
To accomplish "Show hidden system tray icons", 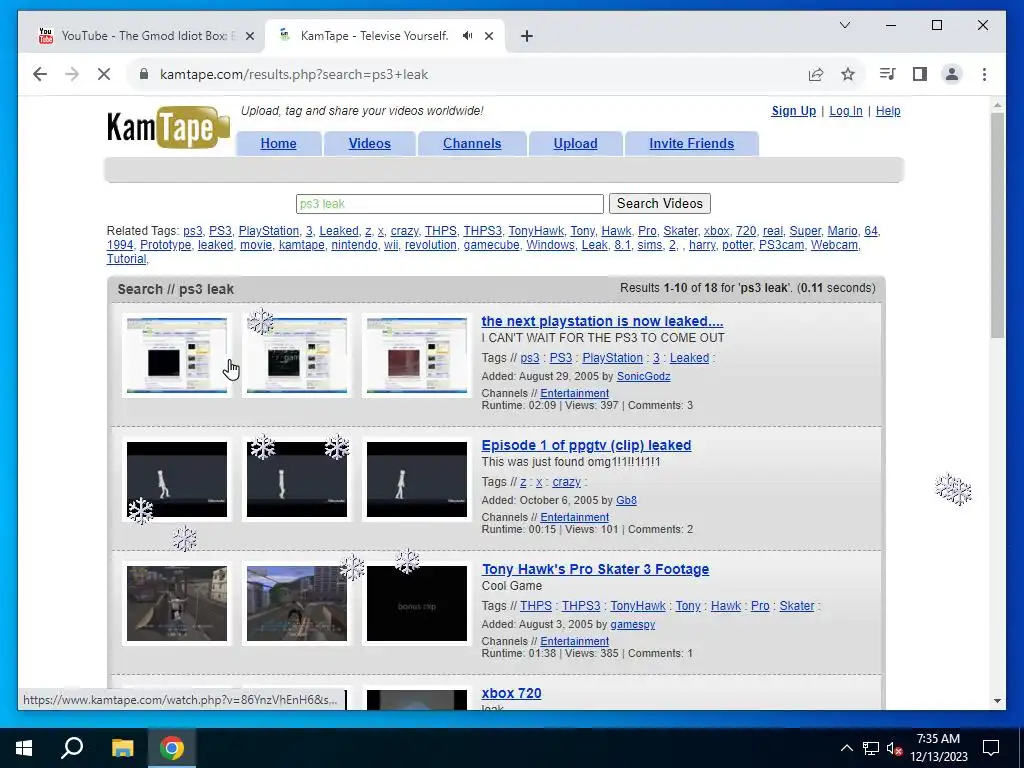I will tap(846, 748).
